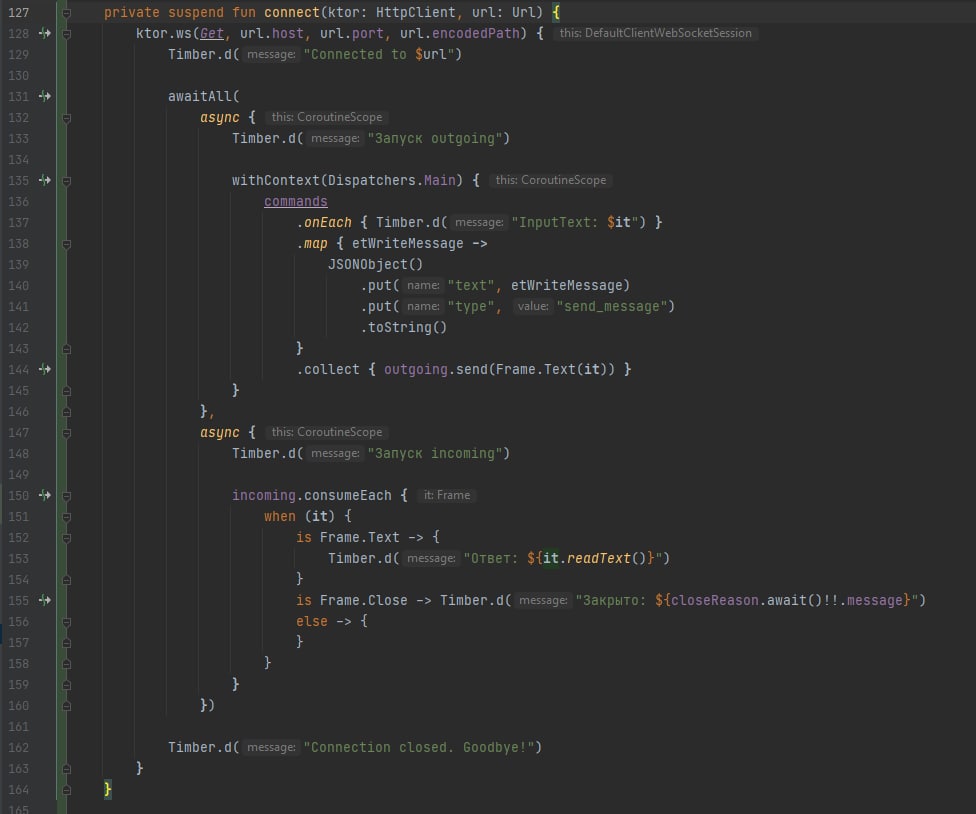This screenshot has width=976, height=814.
Task: Click suspend call gutter icon on line 144
Action: pyautogui.click(x=45, y=369)
